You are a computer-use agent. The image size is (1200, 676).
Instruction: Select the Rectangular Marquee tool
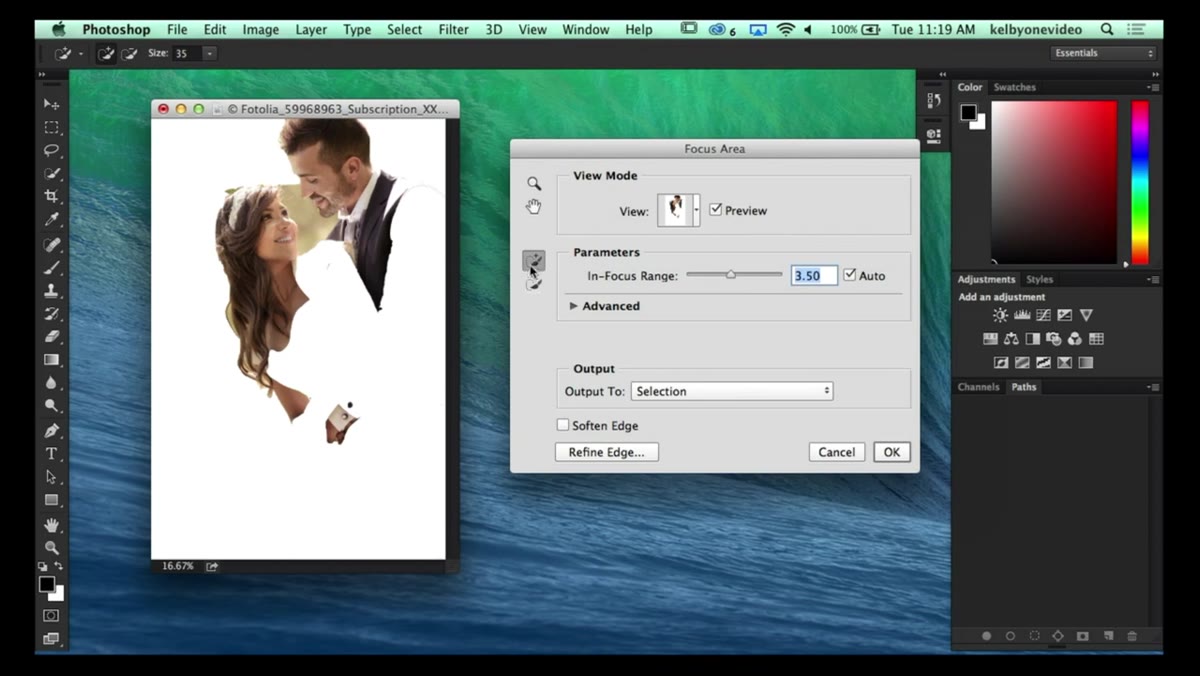click(51, 127)
